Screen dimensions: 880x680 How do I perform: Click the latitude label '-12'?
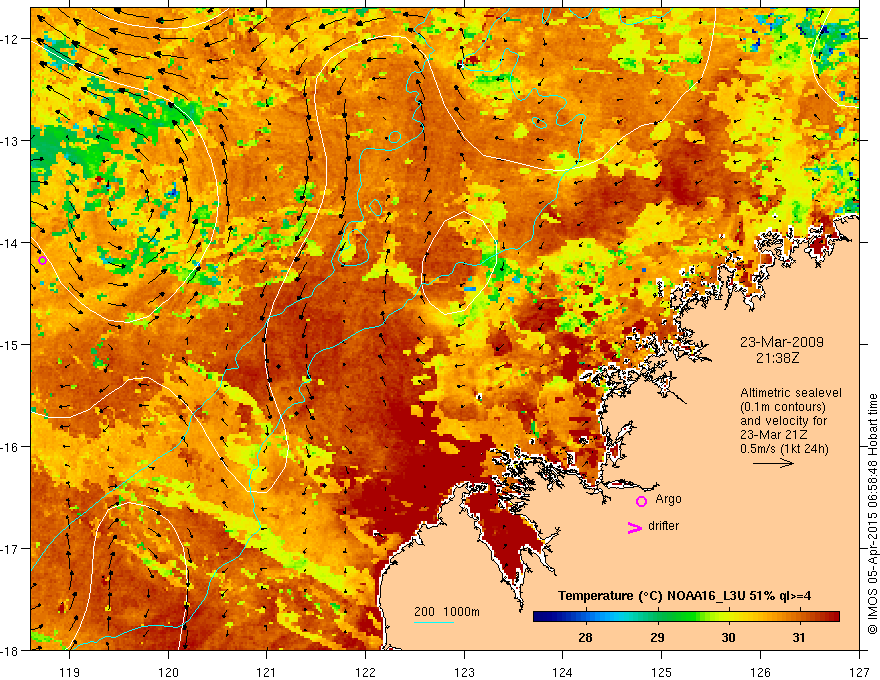(11, 39)
